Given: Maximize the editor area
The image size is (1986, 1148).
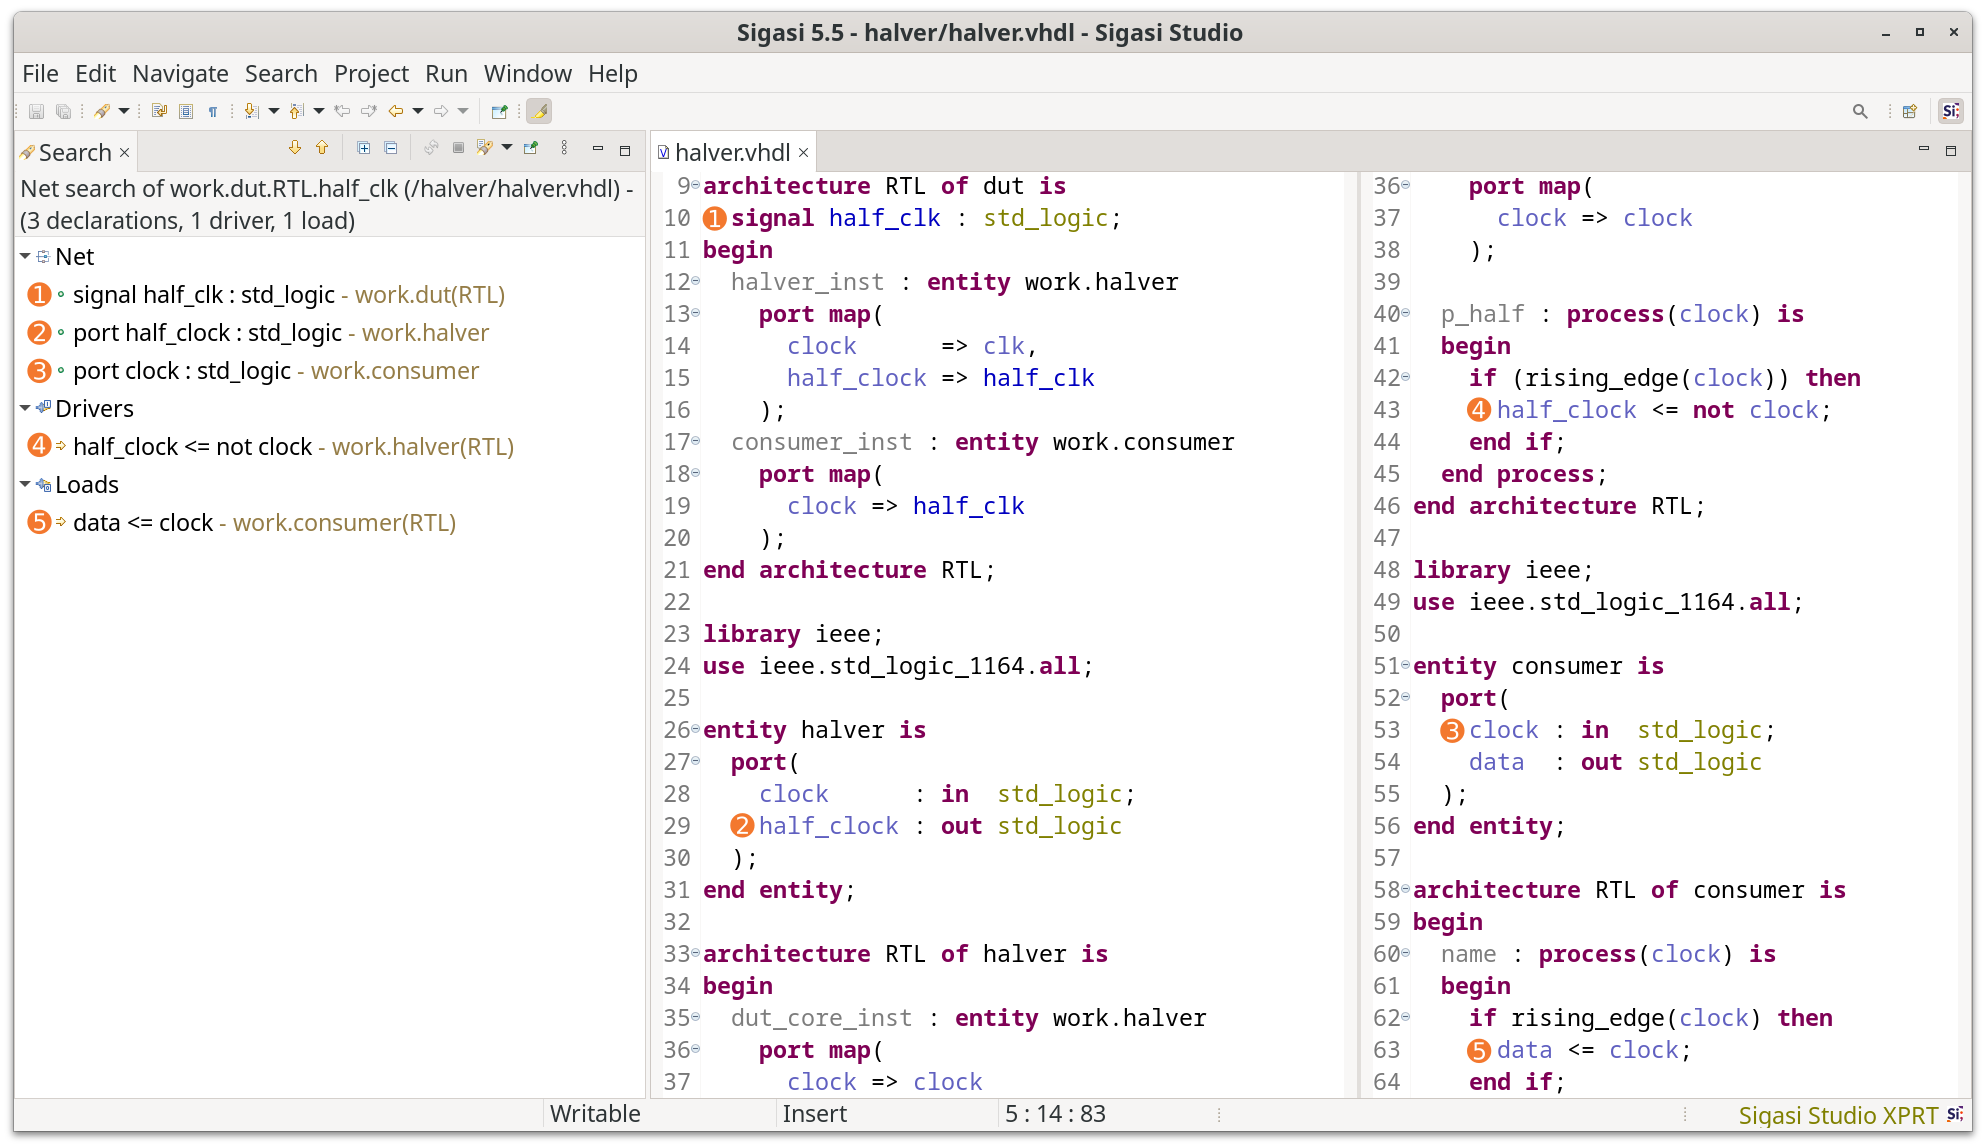Looking at the screenshot, I should coord(1950,150).
